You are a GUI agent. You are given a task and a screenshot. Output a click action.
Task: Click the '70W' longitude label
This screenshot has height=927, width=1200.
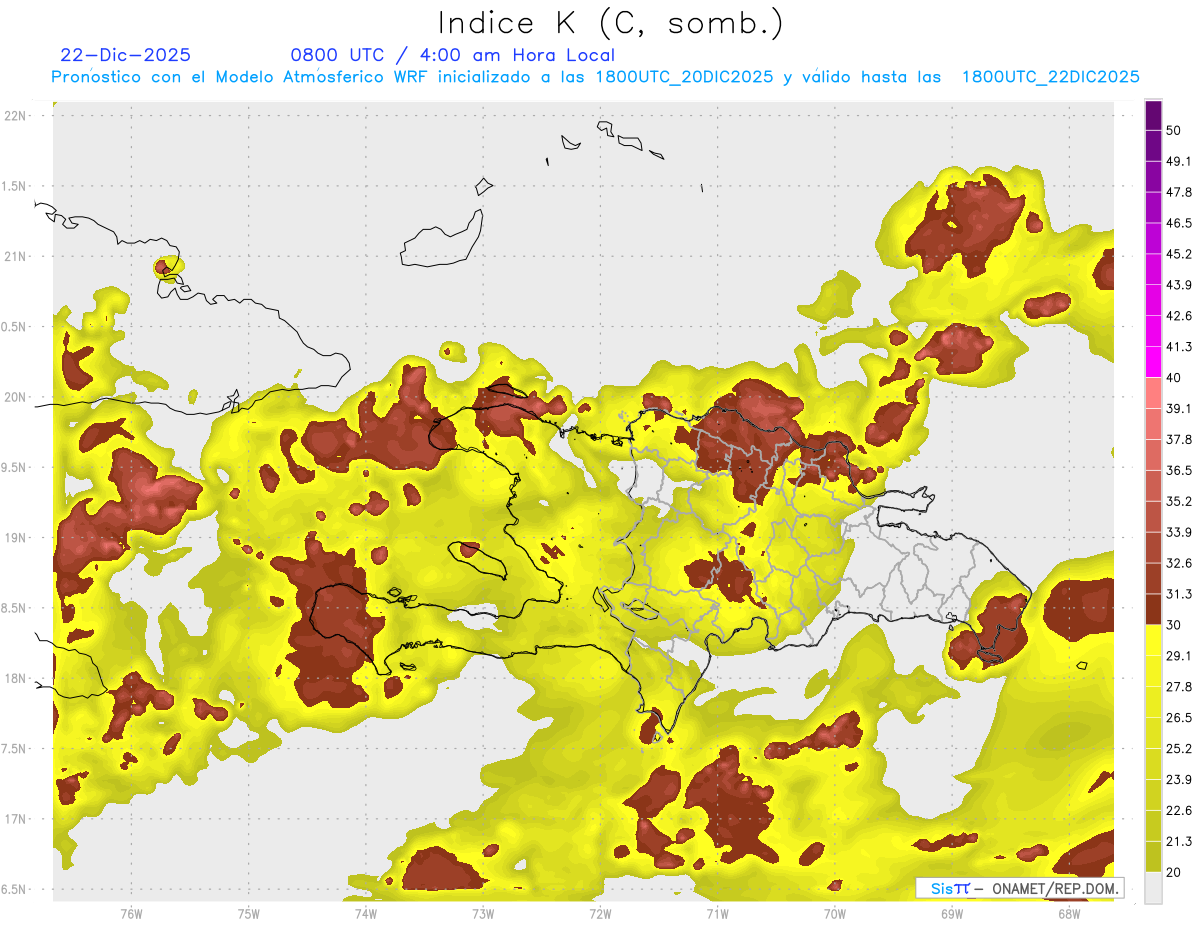tap(835, 913)
